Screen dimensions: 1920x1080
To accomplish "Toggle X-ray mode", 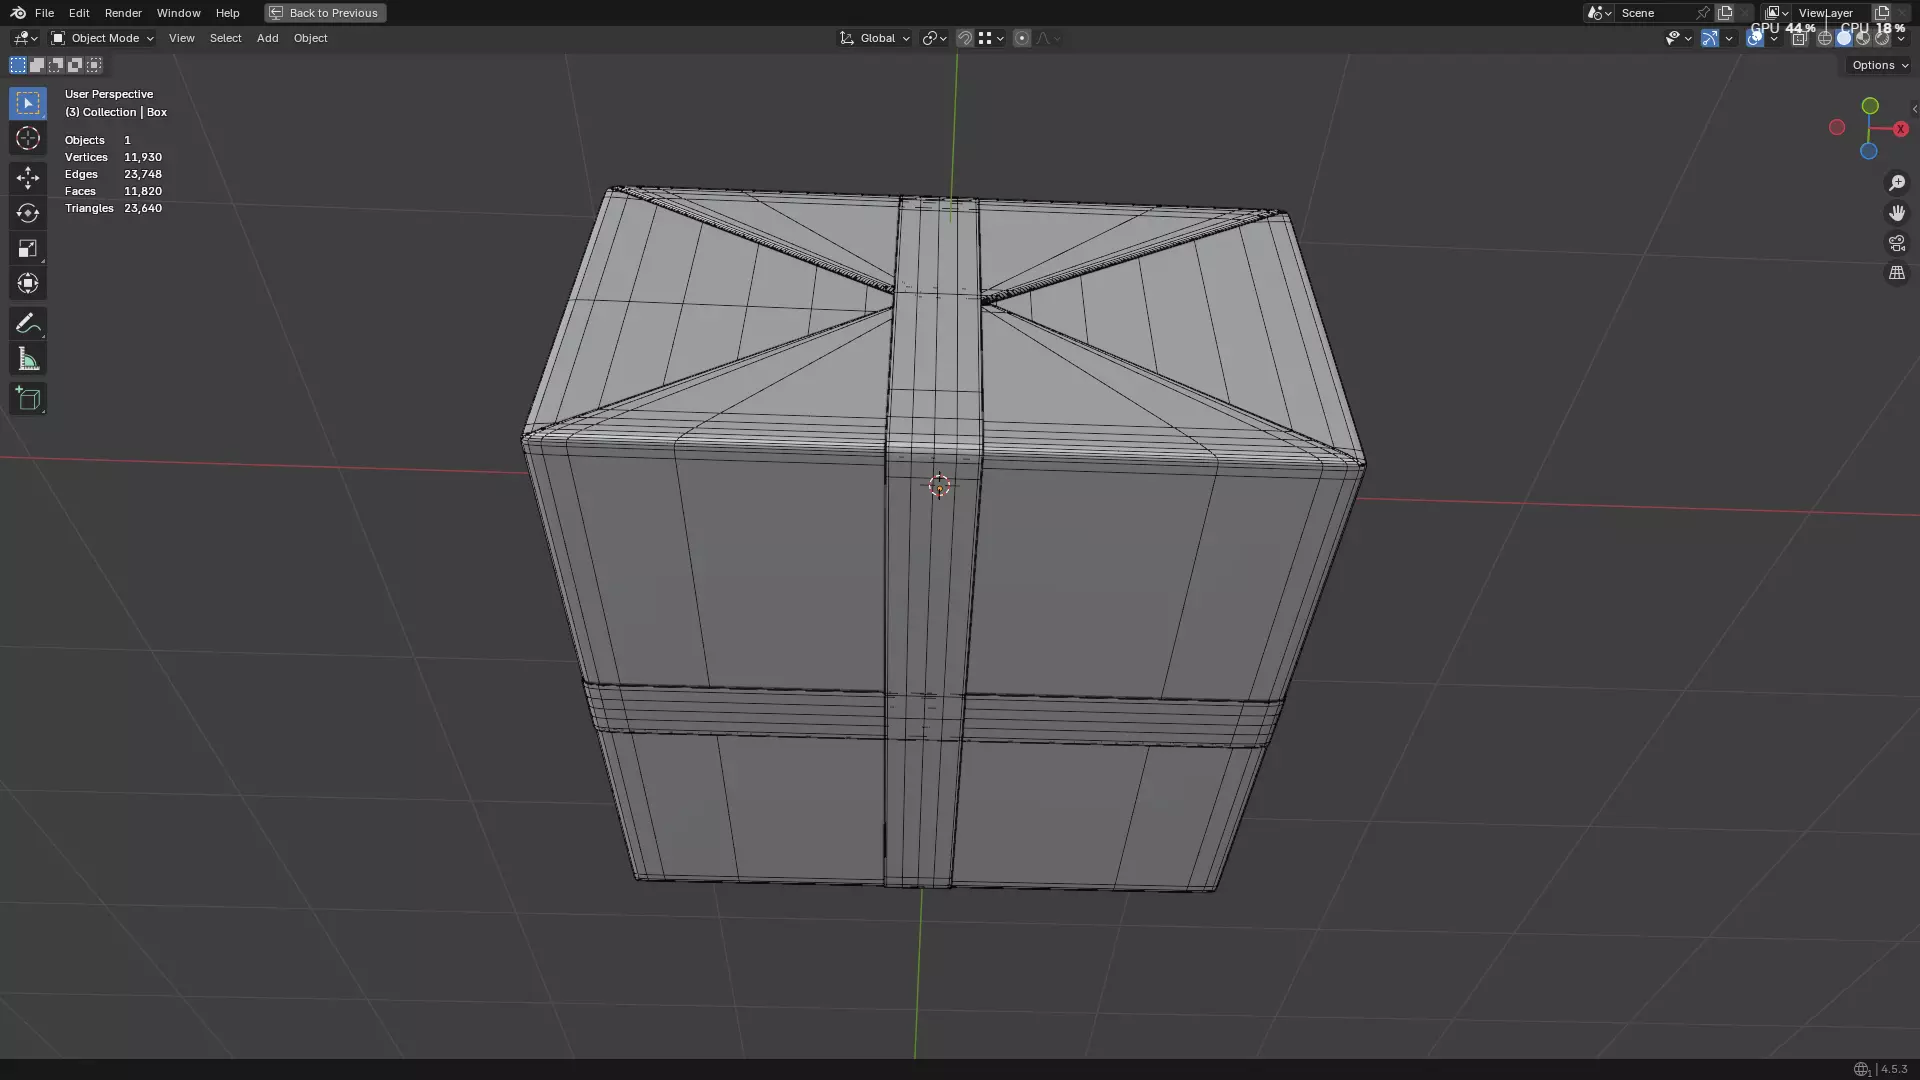I will [1799, 38].
